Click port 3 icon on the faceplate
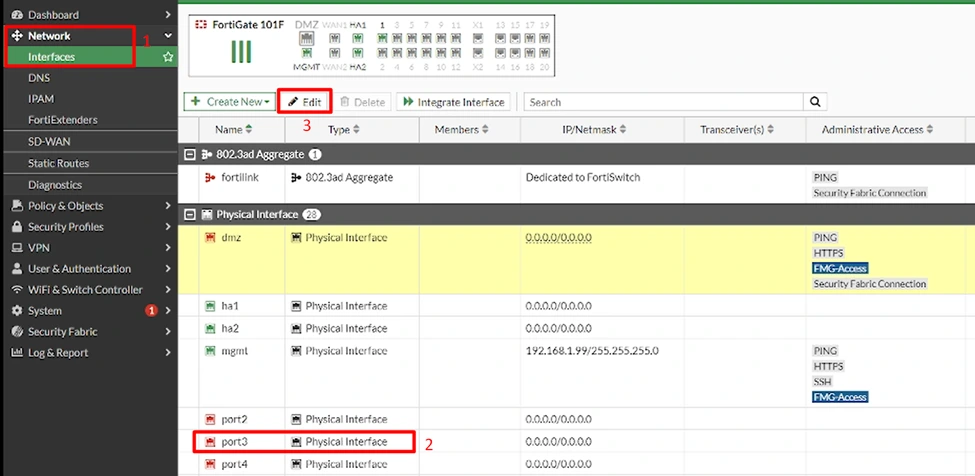Viewport: 975px width, 476px height. click(397, 38)
